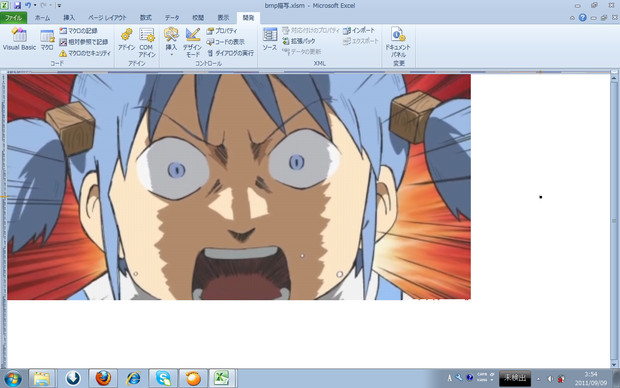
Task: Open the undo history dropdown arrow
Action: coord(35,6)
